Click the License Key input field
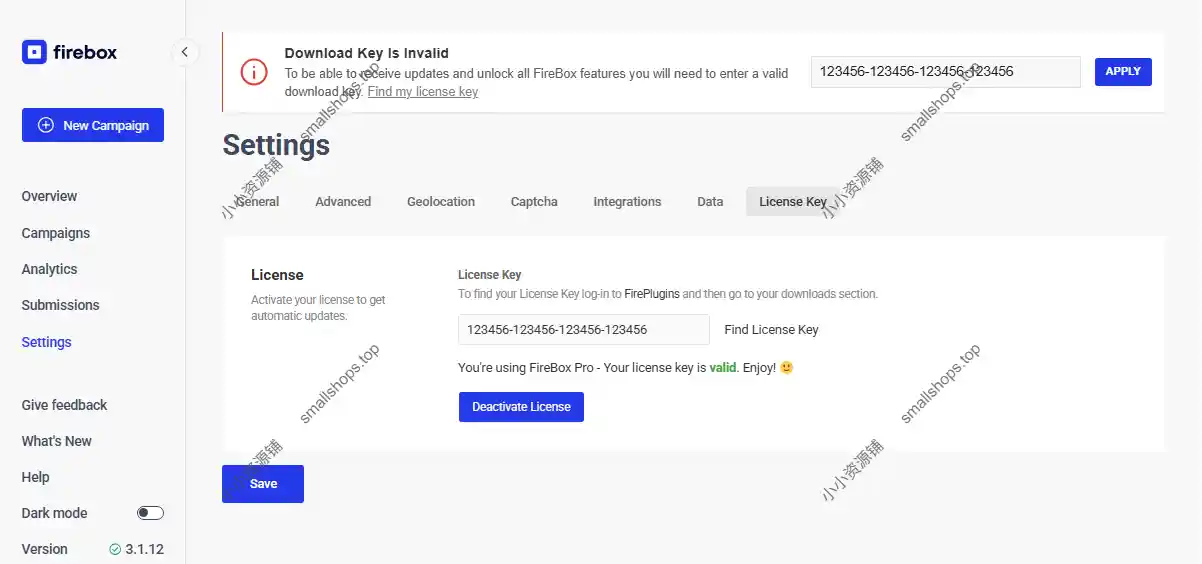 click(x=583, y=329)
